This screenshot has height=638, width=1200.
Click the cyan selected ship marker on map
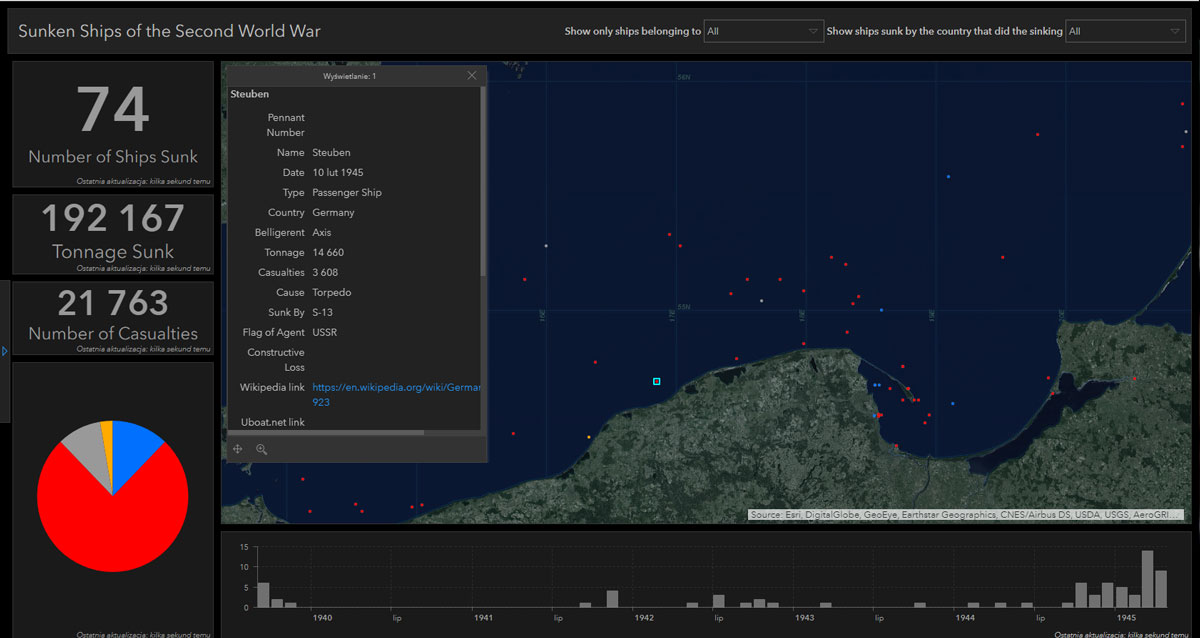657,381
